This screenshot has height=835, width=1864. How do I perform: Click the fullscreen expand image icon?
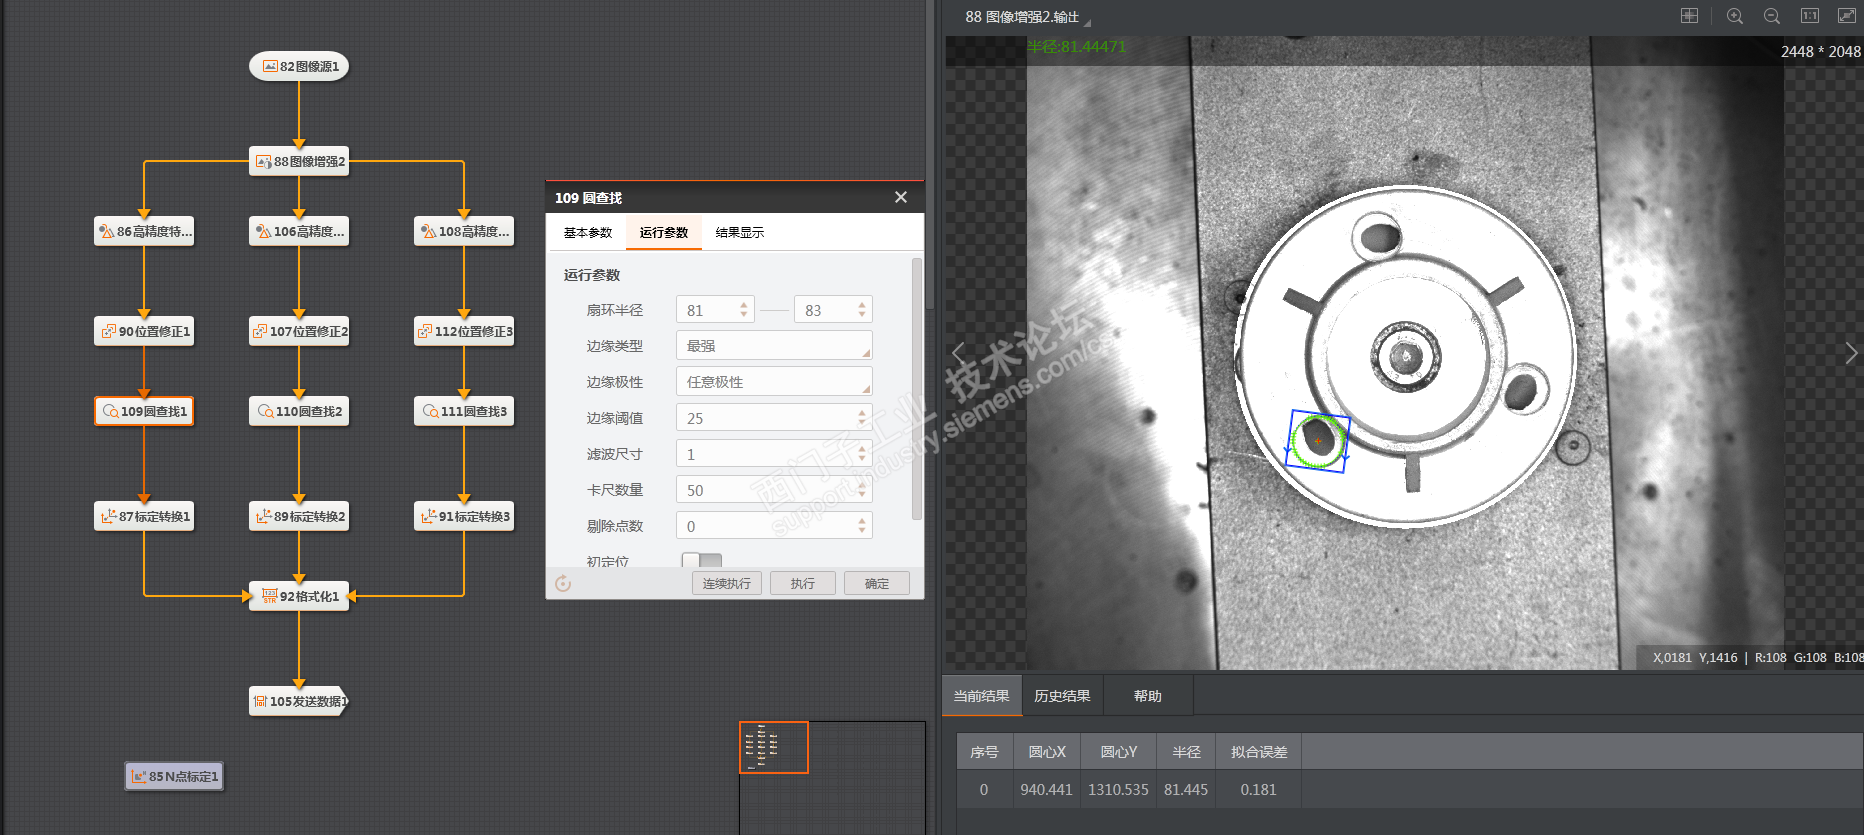tap(1847, 16)
